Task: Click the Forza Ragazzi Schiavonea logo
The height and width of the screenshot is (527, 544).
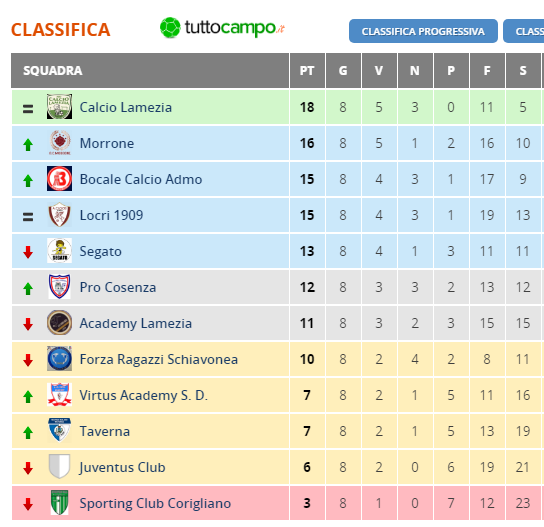Action: point(59,359)
